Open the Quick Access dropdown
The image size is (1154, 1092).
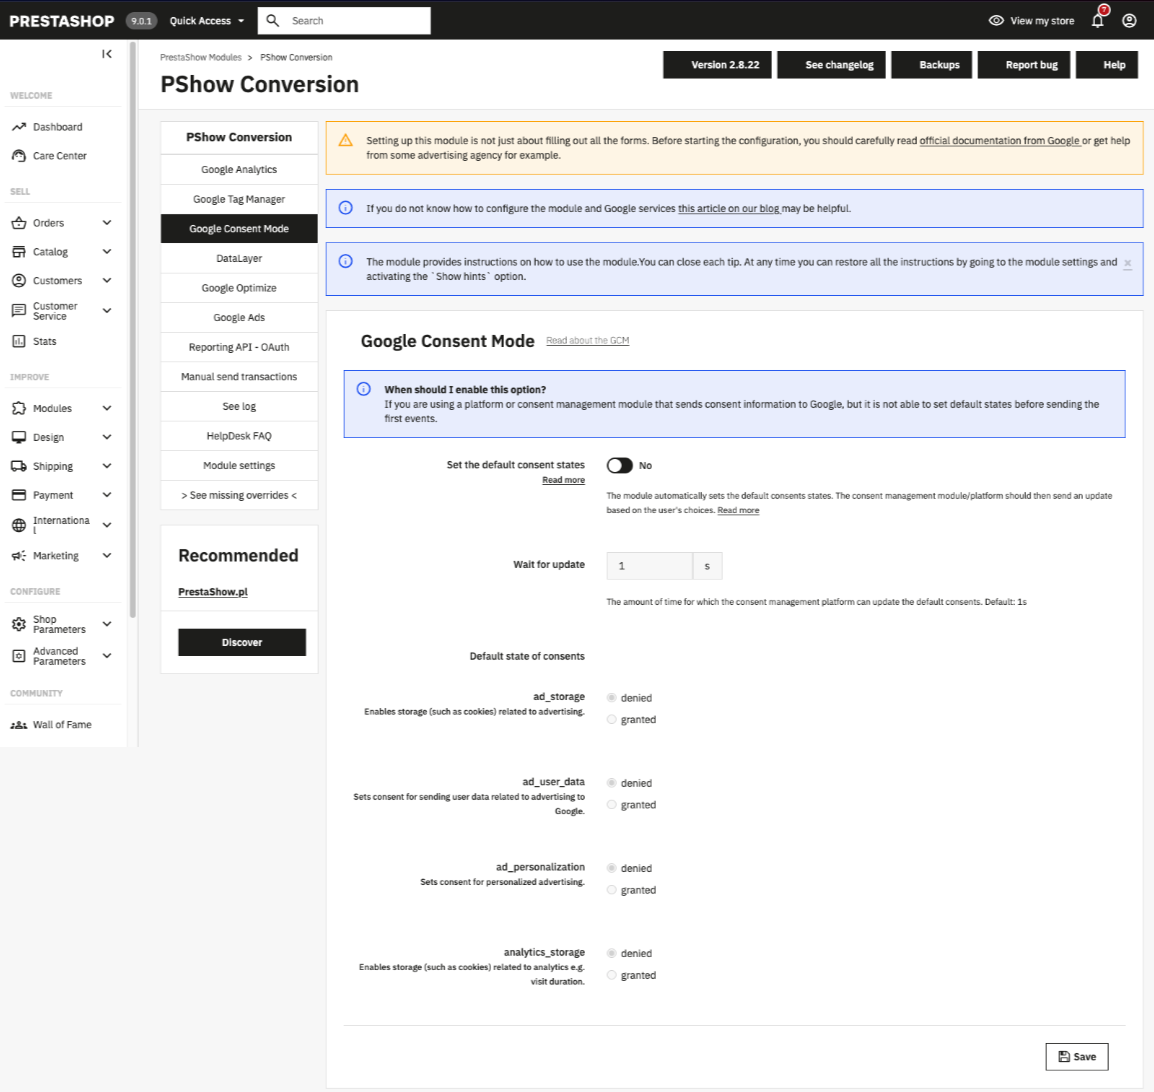pyautogui.click(x=206, y=21)
